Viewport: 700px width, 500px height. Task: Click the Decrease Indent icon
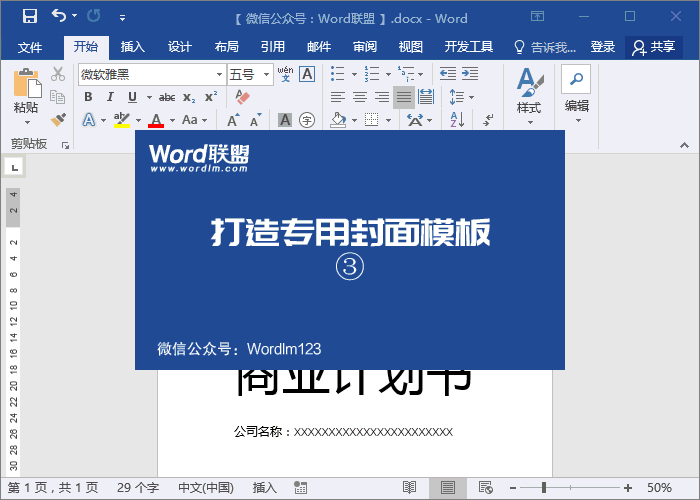(x=448, y=74)
